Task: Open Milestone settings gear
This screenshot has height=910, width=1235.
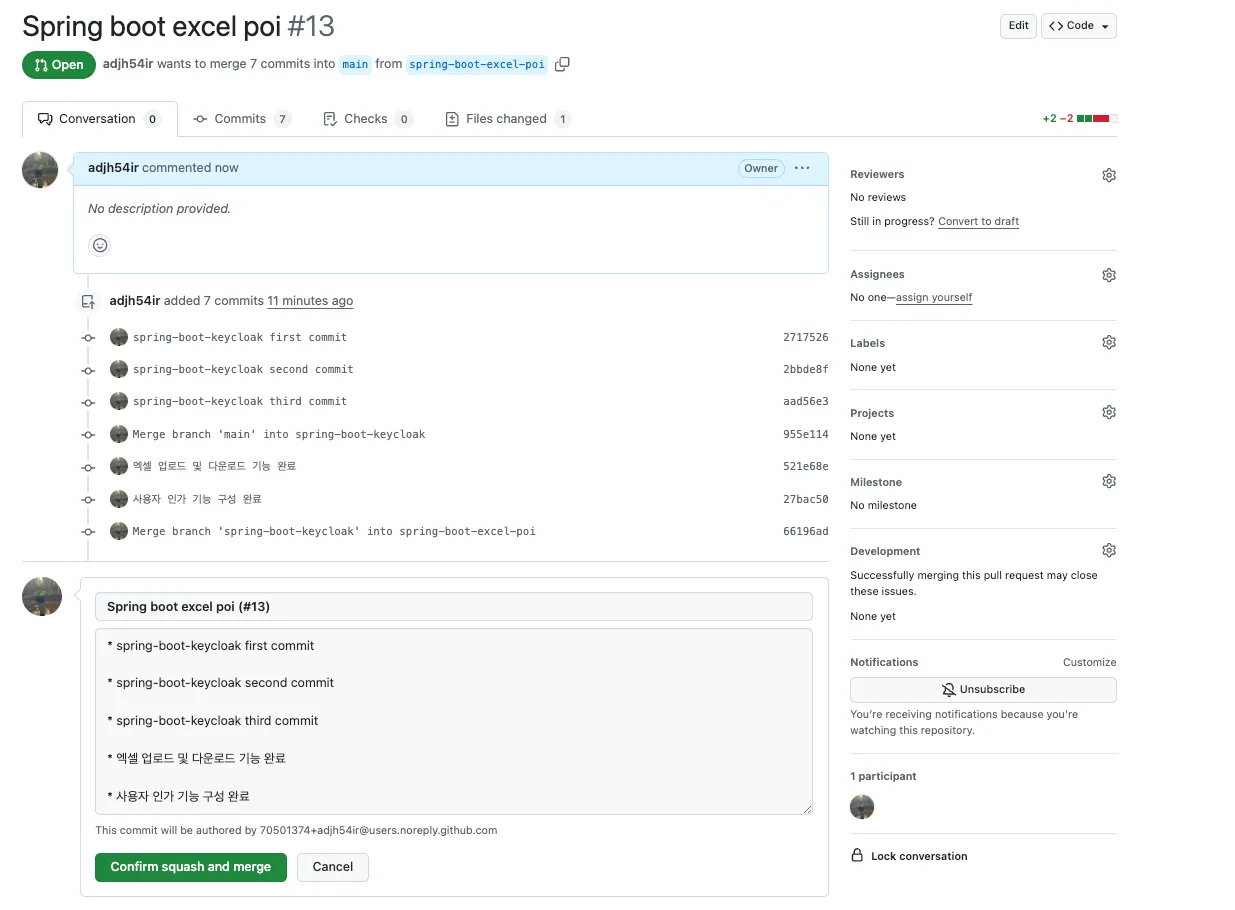Action: (1108, 481)
